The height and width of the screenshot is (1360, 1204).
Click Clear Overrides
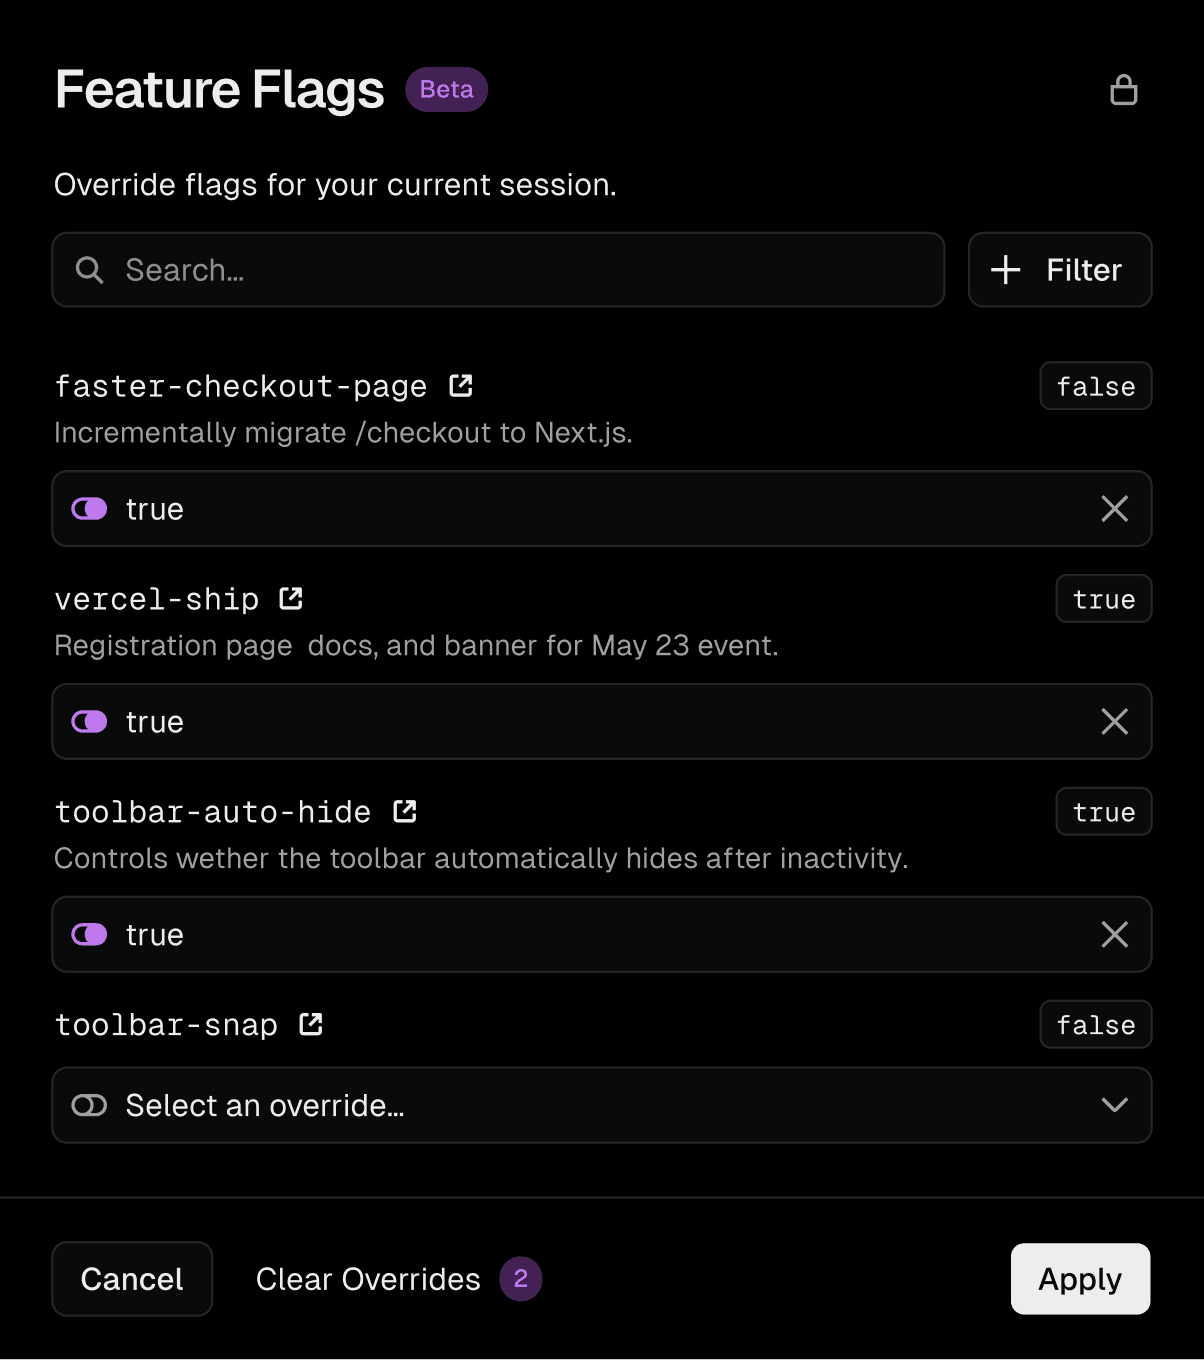point(367,1278)
